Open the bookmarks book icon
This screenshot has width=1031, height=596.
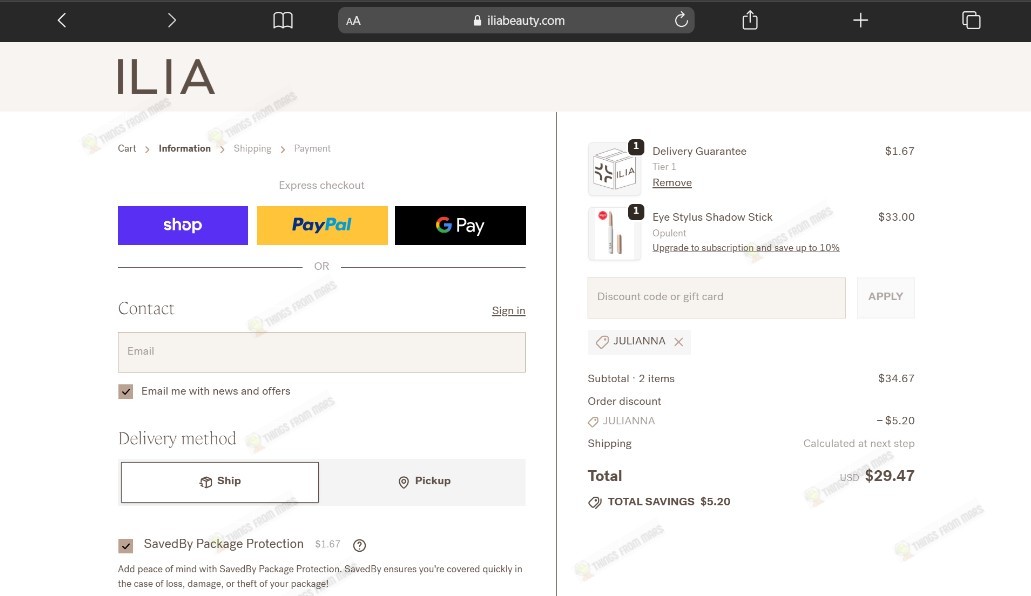[x=283, y=20]
